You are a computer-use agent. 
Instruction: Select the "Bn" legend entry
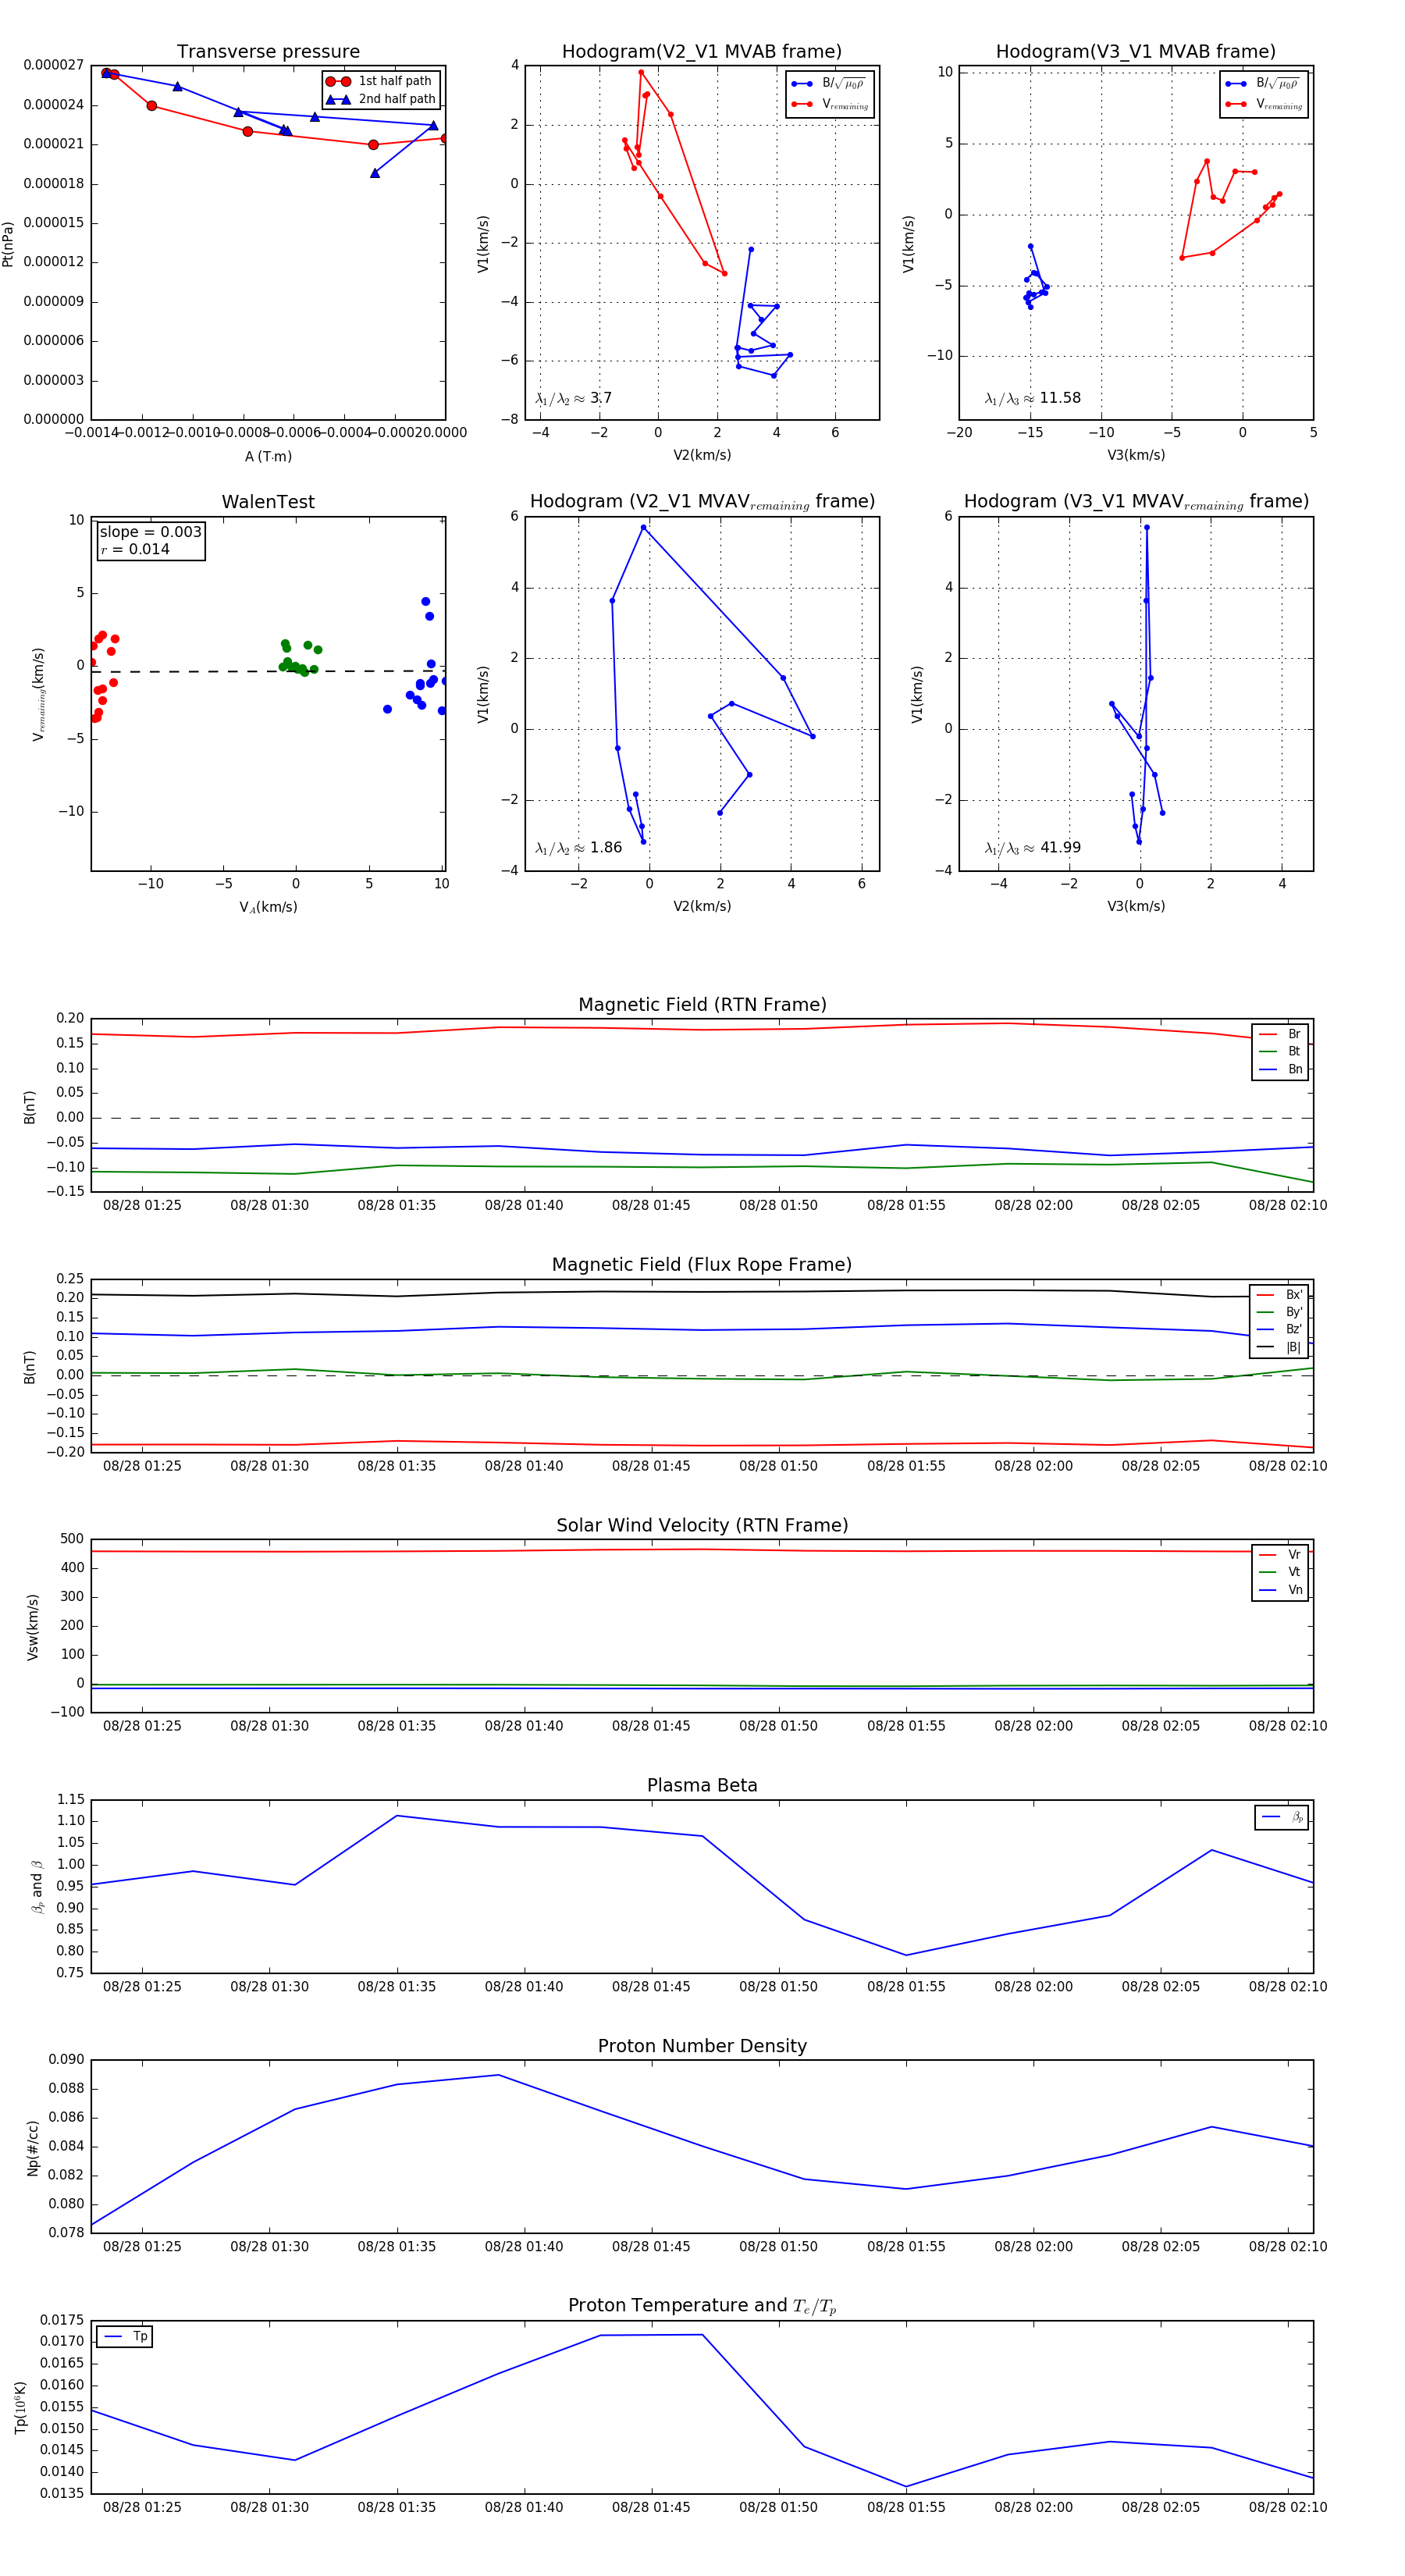pos(1280,1069)
